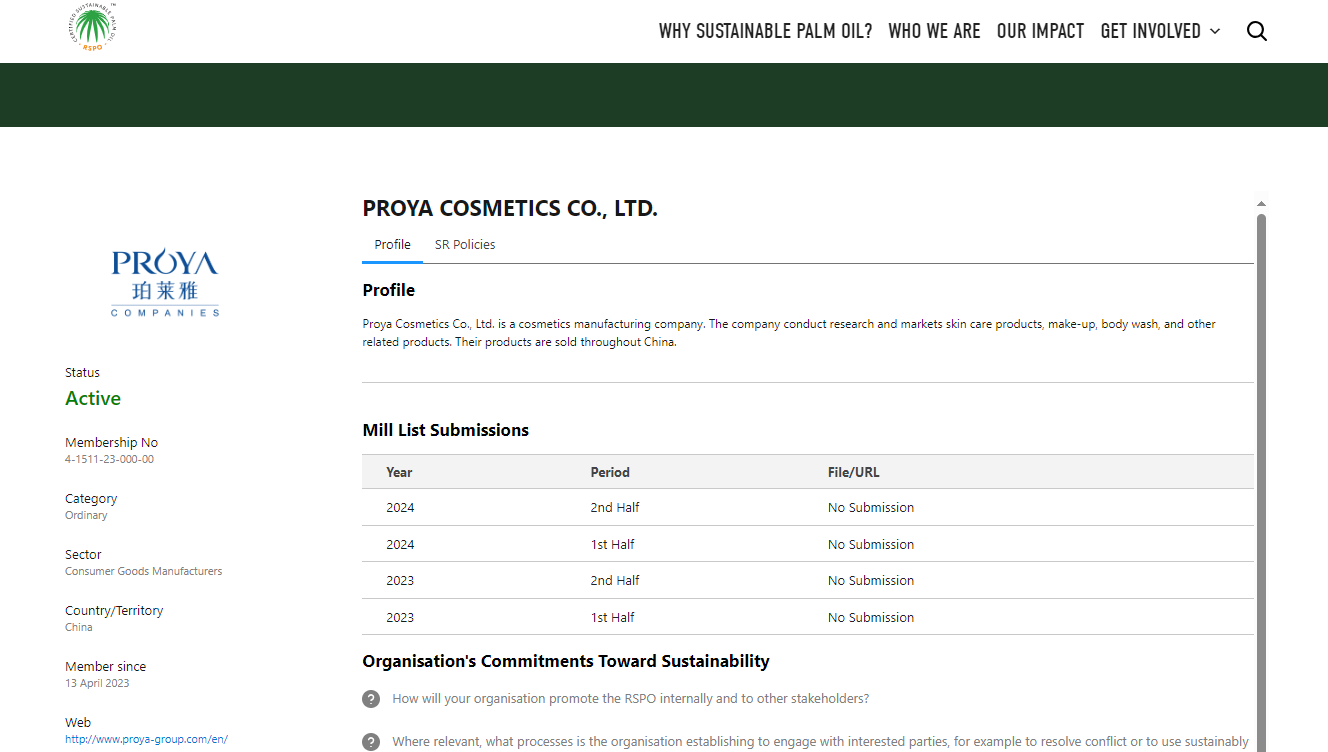Click the RSPO promotion question text
1328x752 pixels.
(x=631, y=699)
